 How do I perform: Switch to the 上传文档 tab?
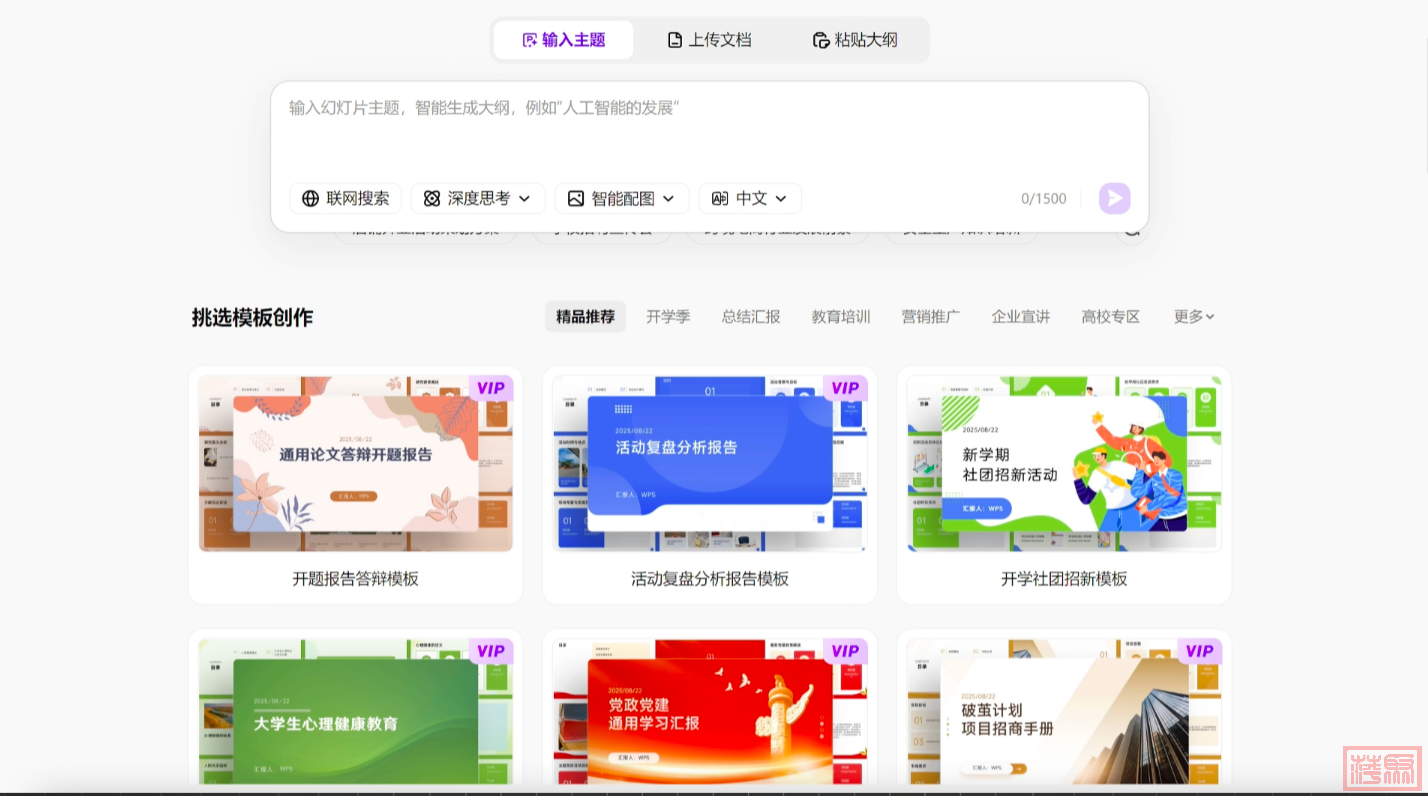(709, 40)
